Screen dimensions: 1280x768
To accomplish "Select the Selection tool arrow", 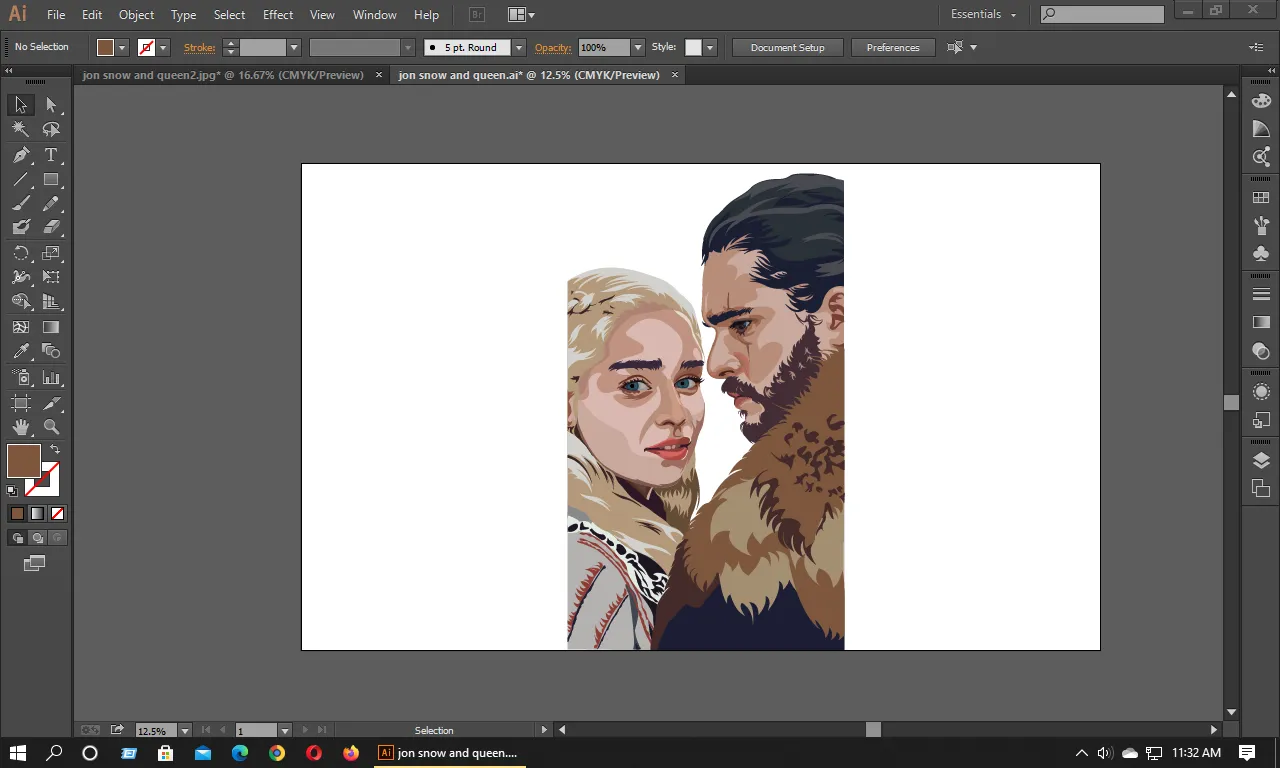I will (21, 105).
